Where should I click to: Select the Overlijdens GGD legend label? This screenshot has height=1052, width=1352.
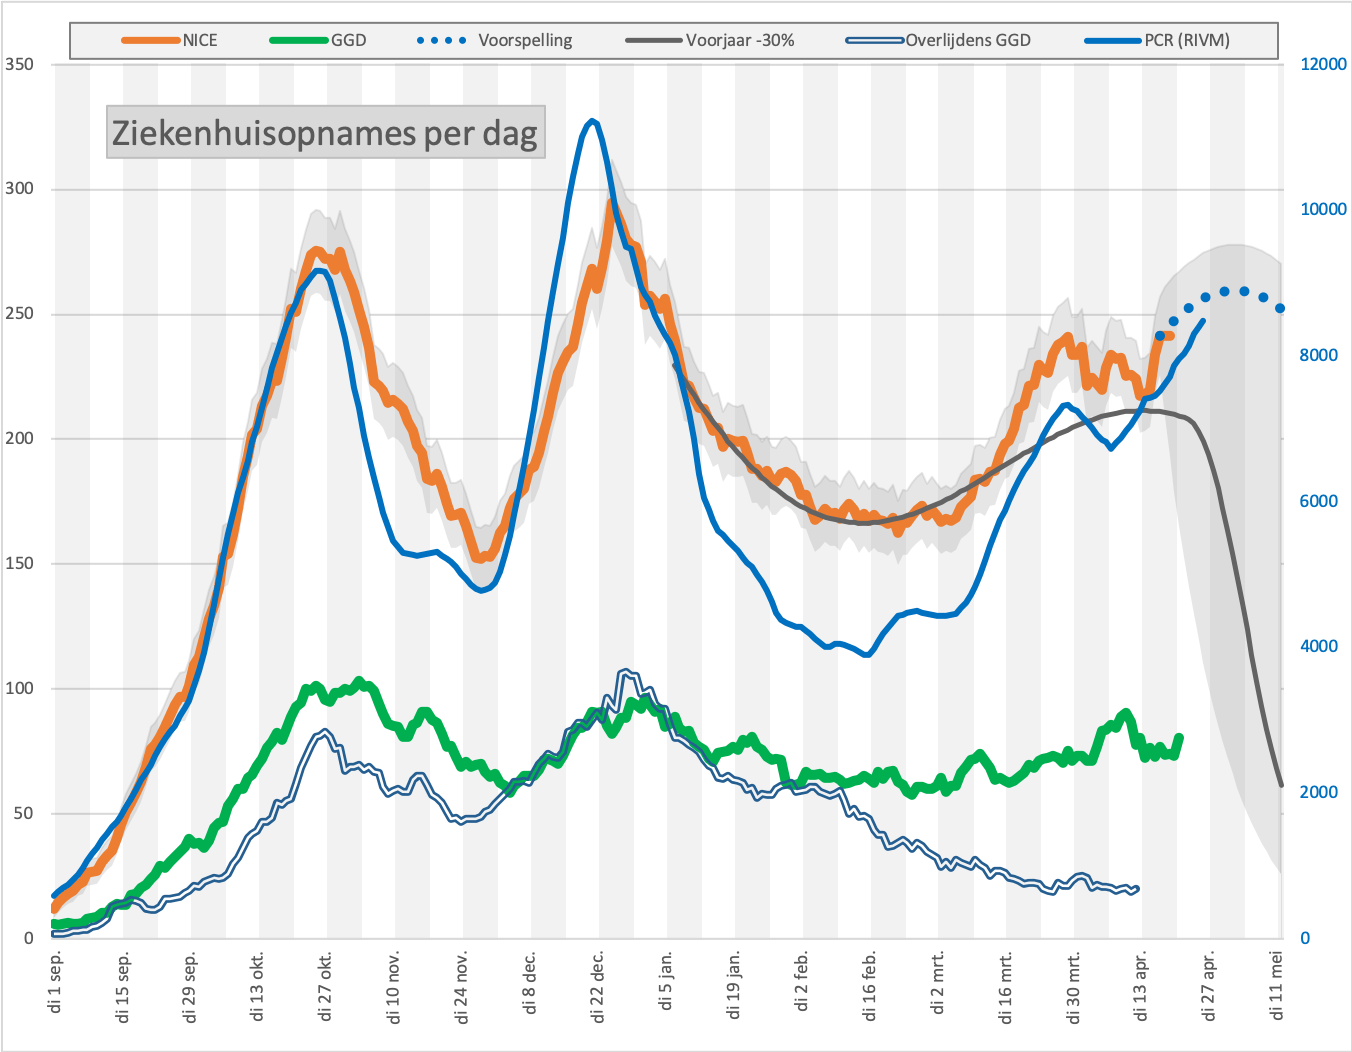(968, 41)
